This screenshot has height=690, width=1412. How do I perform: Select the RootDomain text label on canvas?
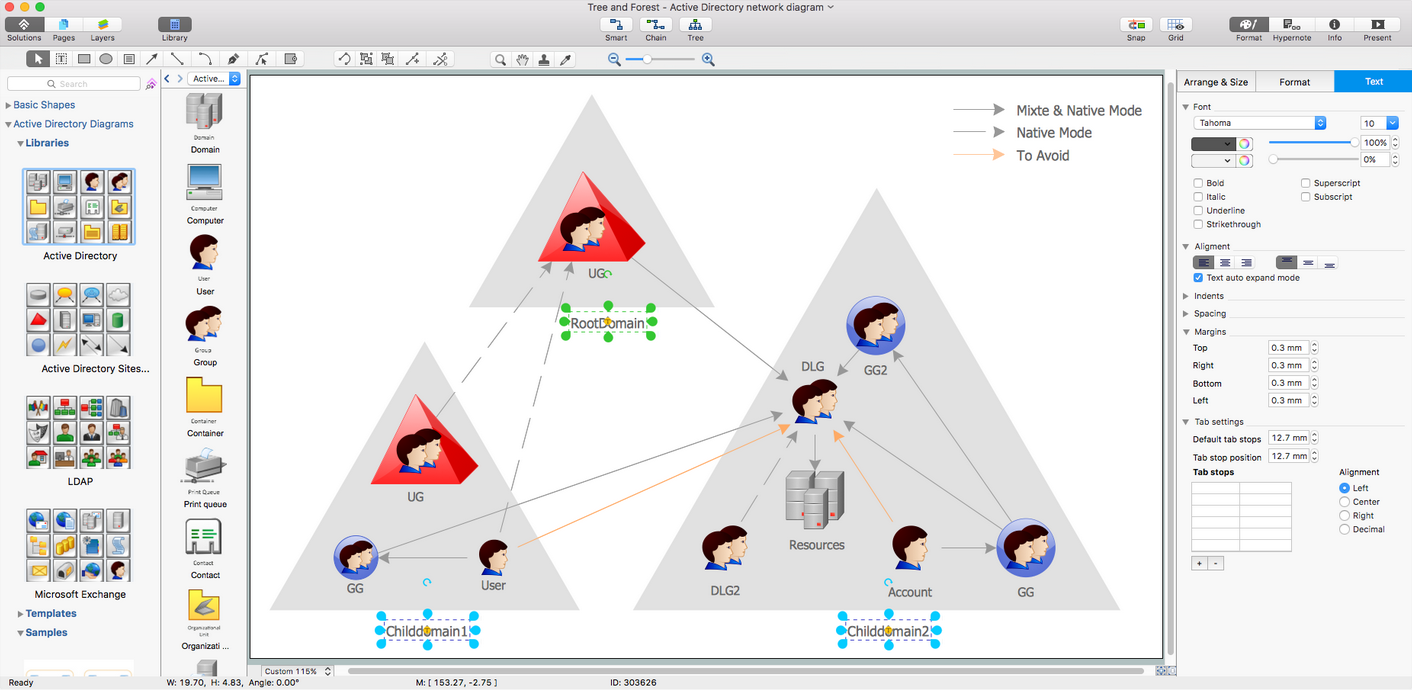[607, 324]
